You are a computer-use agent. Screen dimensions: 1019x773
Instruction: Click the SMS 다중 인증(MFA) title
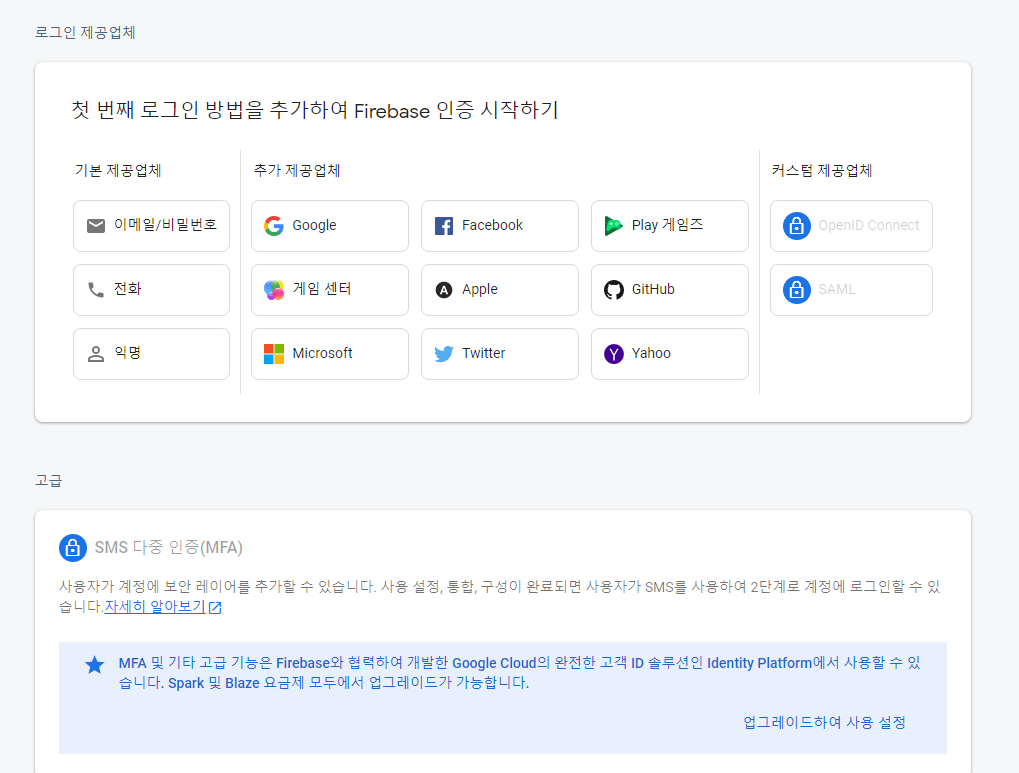tap(168, 547)
